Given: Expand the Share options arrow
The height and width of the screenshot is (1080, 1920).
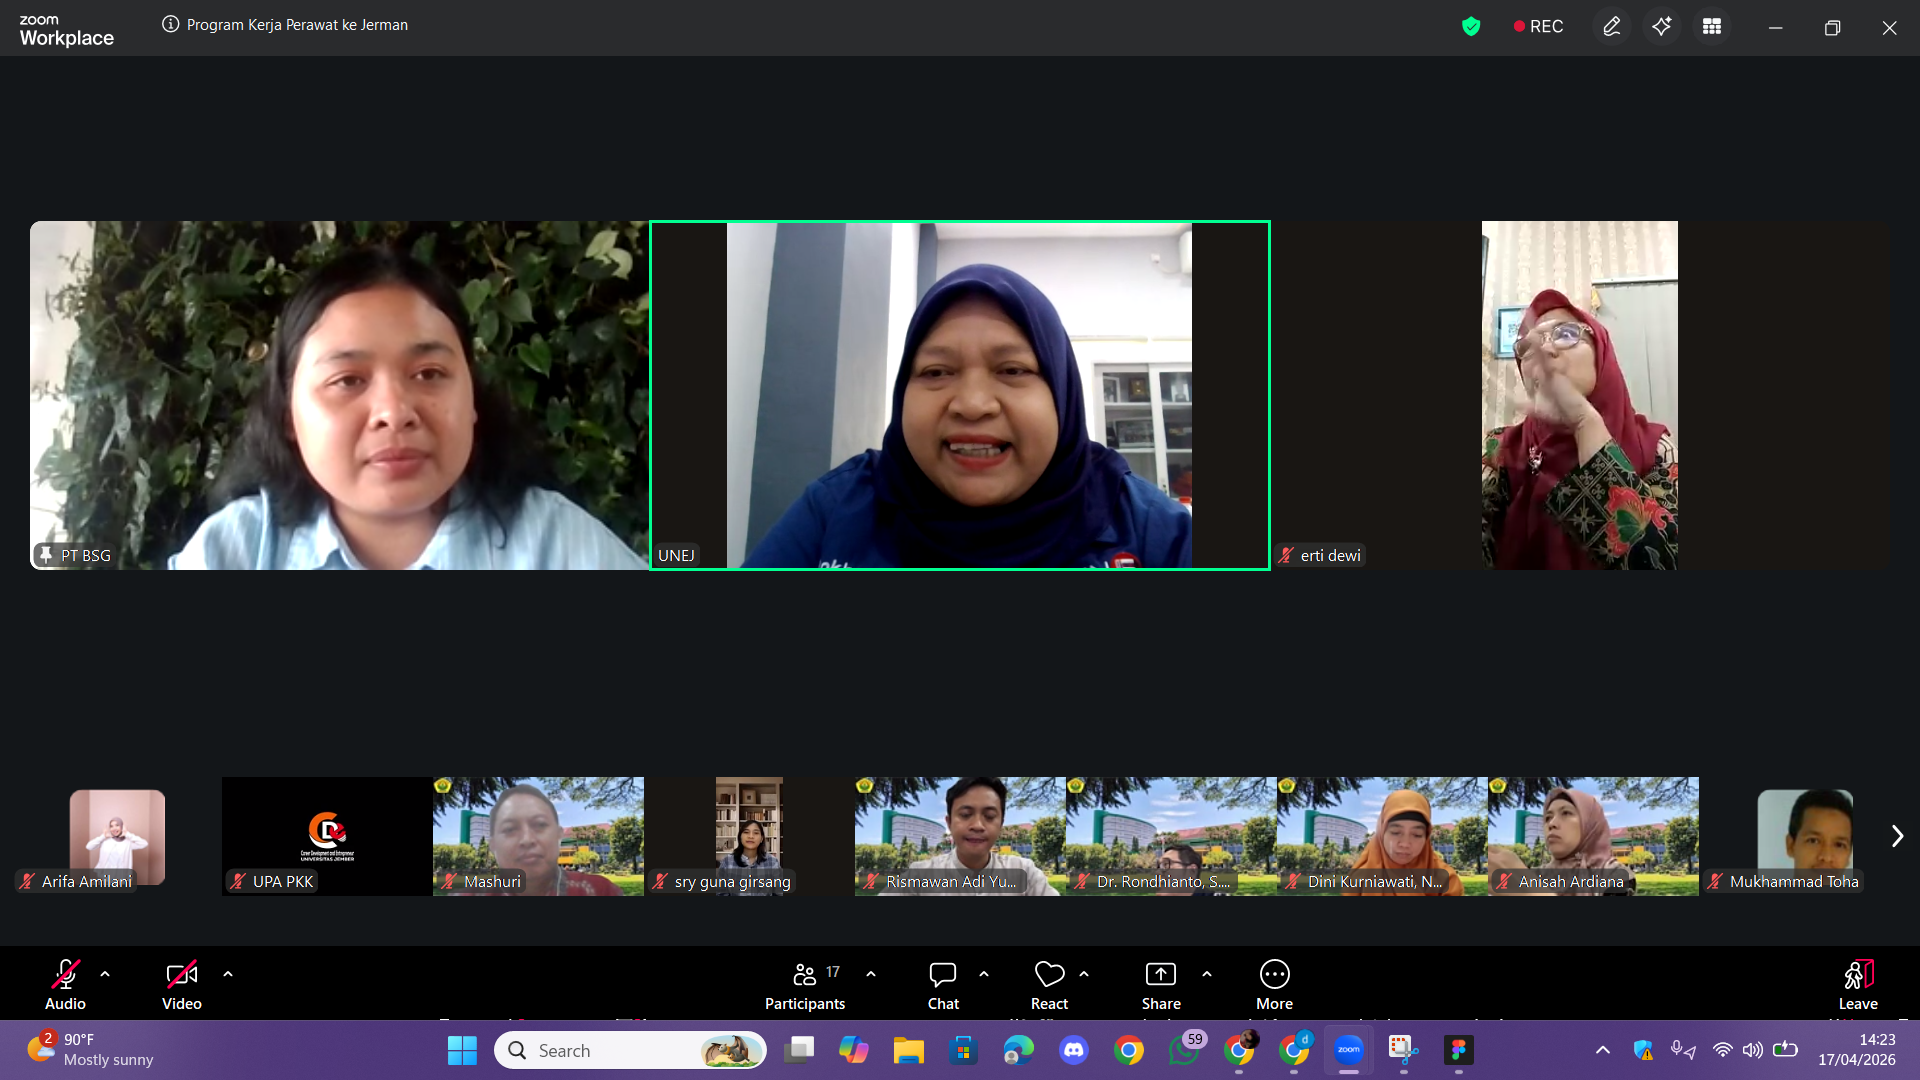Looking at the screenshot, I should [1207, 973].
